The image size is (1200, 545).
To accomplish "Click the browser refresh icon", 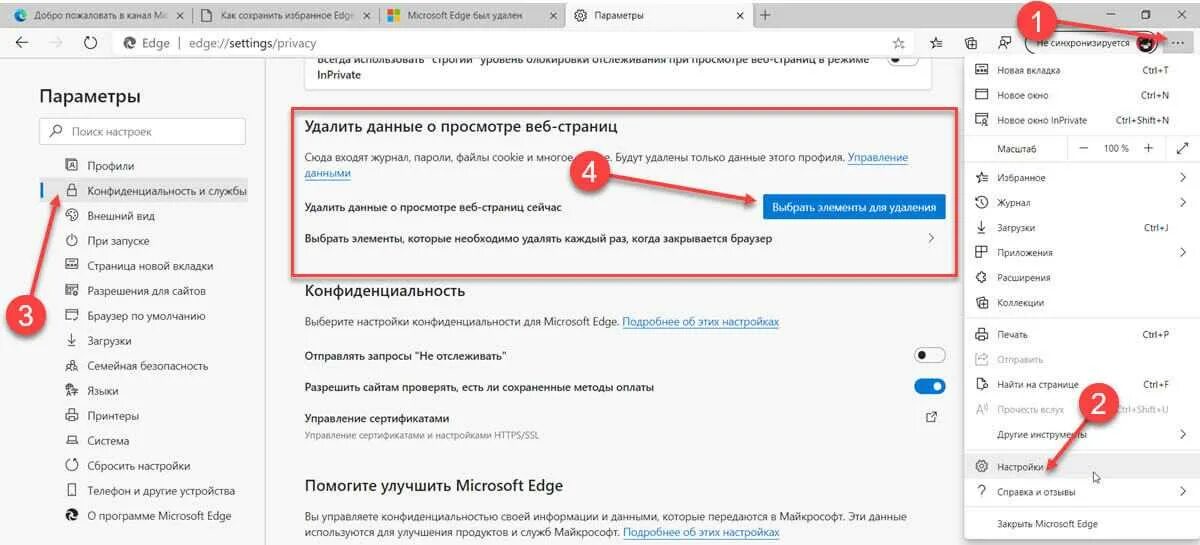I will point(90,43).
